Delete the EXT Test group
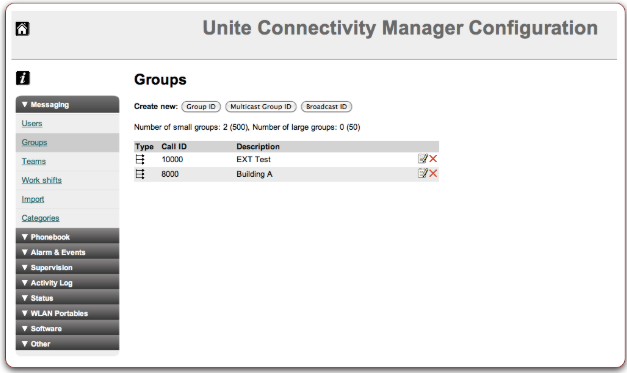 click(x=433, y=159)
